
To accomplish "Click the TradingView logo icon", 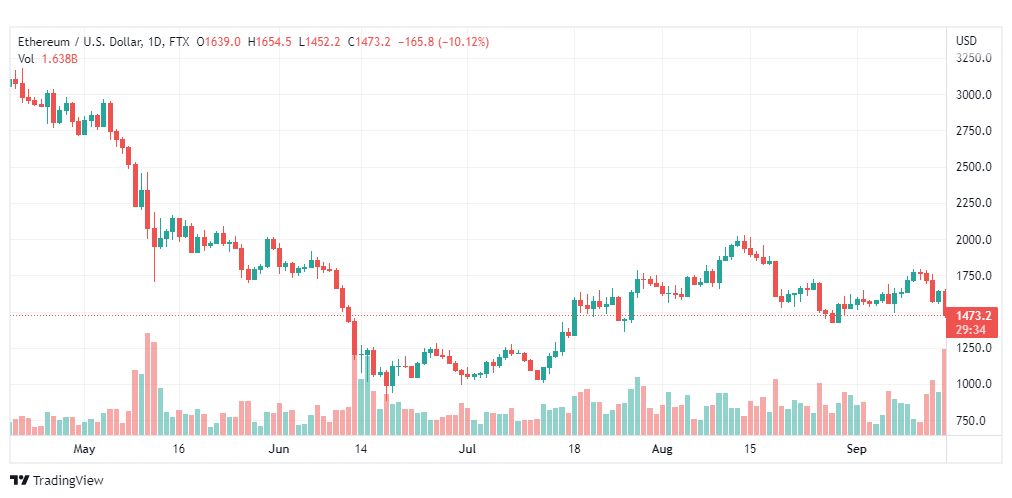I will (x=19, y=481).
